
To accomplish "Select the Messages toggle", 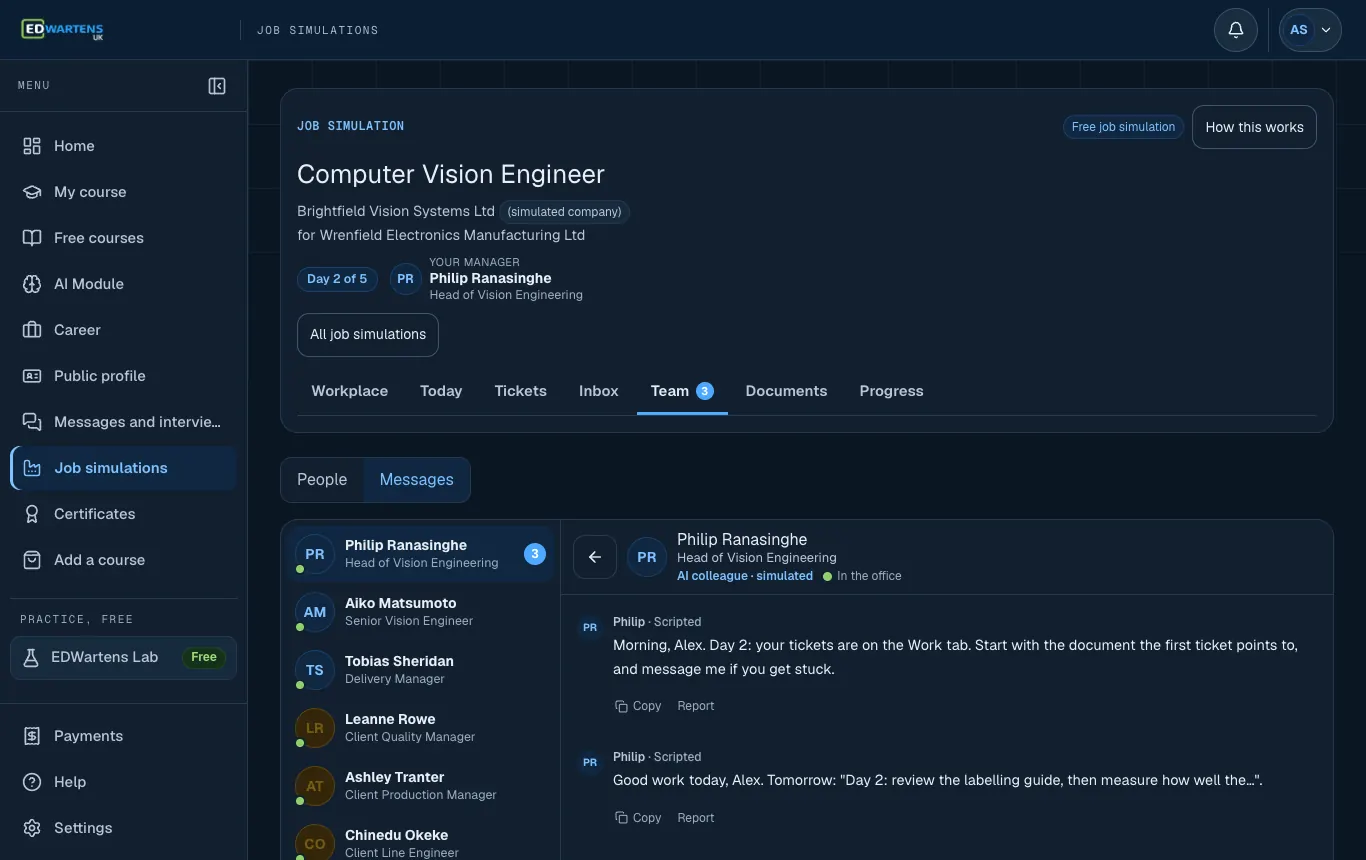I will (417, 480).
